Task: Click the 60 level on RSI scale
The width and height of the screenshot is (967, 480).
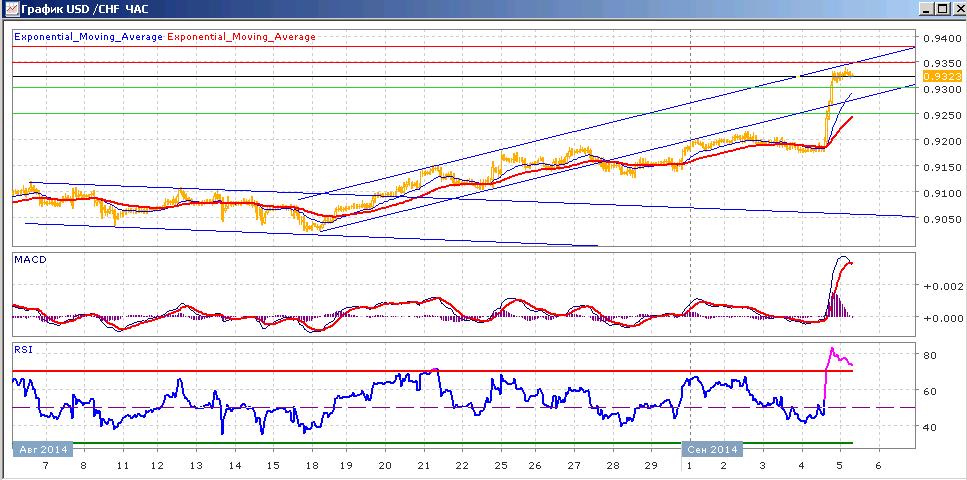Action: pyautogui.click(x=929, y=391)
